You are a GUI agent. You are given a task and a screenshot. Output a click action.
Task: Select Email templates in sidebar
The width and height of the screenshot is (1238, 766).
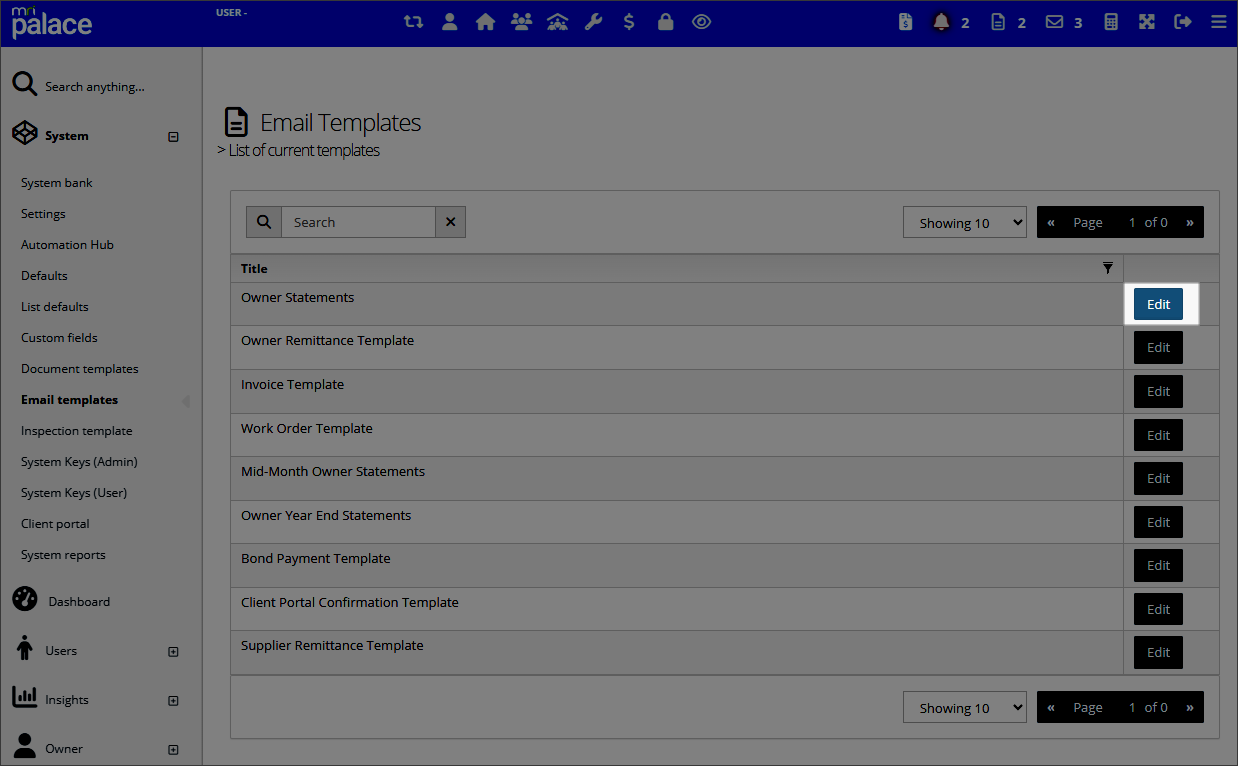click(69, 400)
